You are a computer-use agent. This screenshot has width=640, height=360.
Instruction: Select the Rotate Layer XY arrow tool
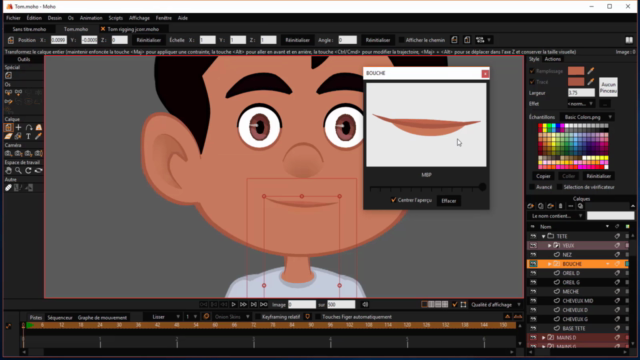coord(29,127)
